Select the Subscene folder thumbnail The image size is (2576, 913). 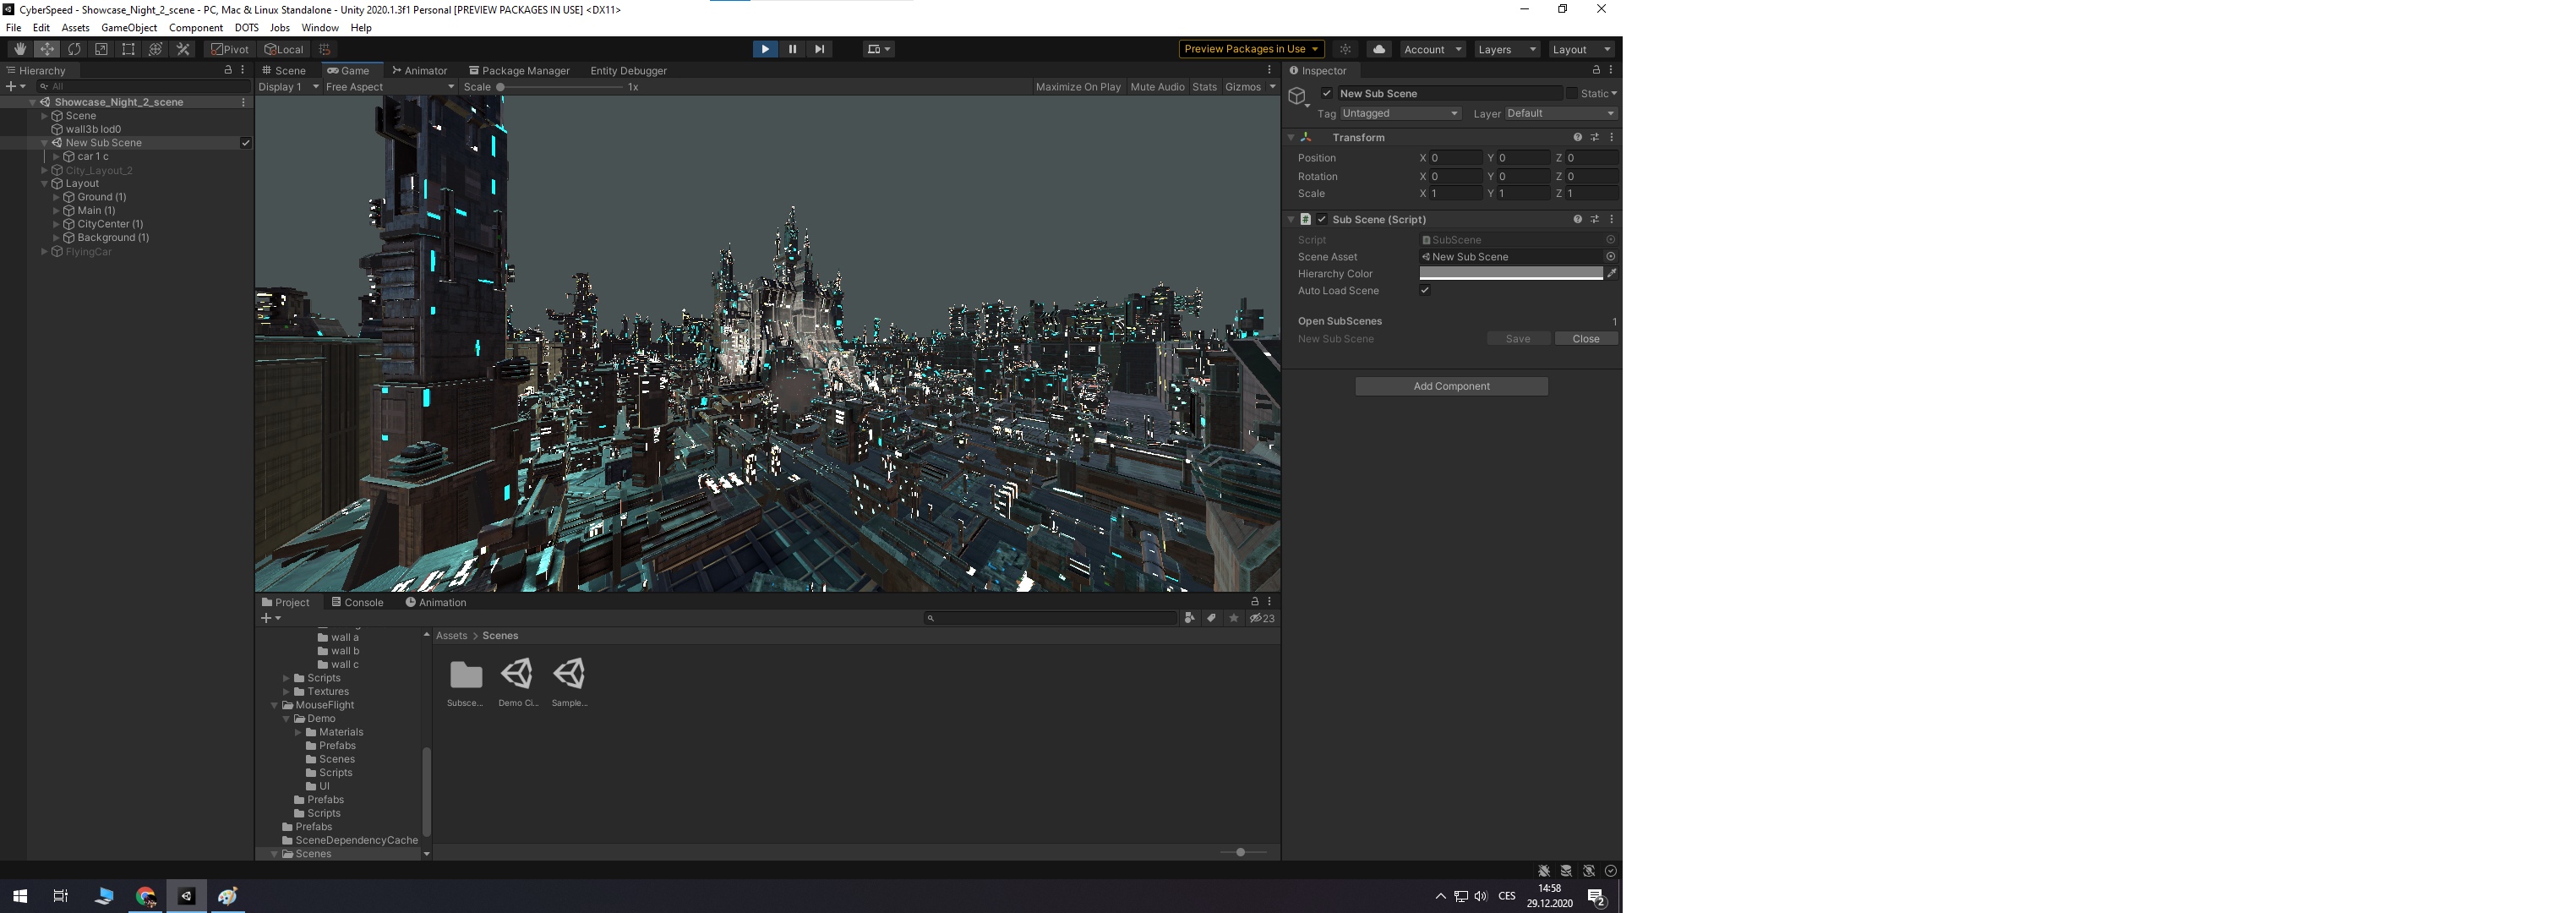pos(465,683)
